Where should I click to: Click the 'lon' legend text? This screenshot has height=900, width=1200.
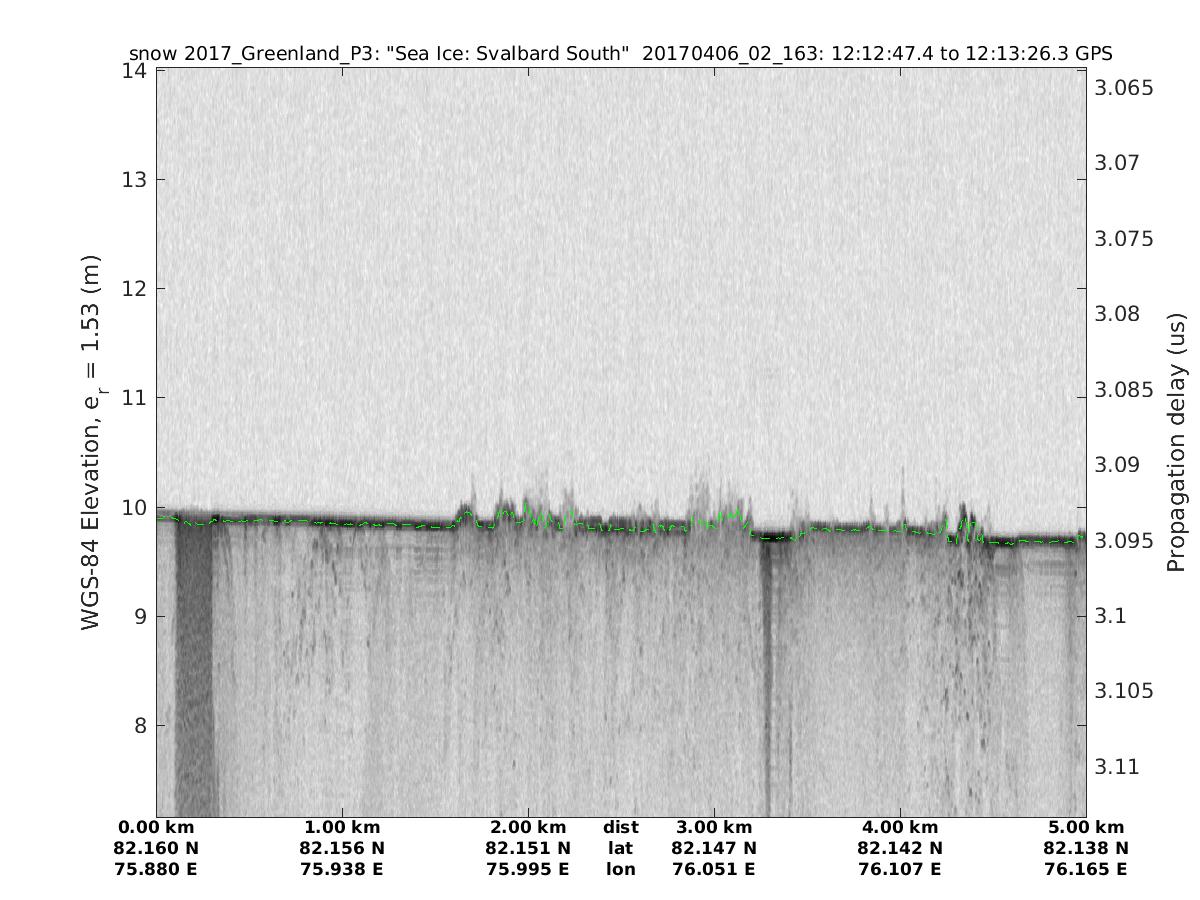coord(620,869)
